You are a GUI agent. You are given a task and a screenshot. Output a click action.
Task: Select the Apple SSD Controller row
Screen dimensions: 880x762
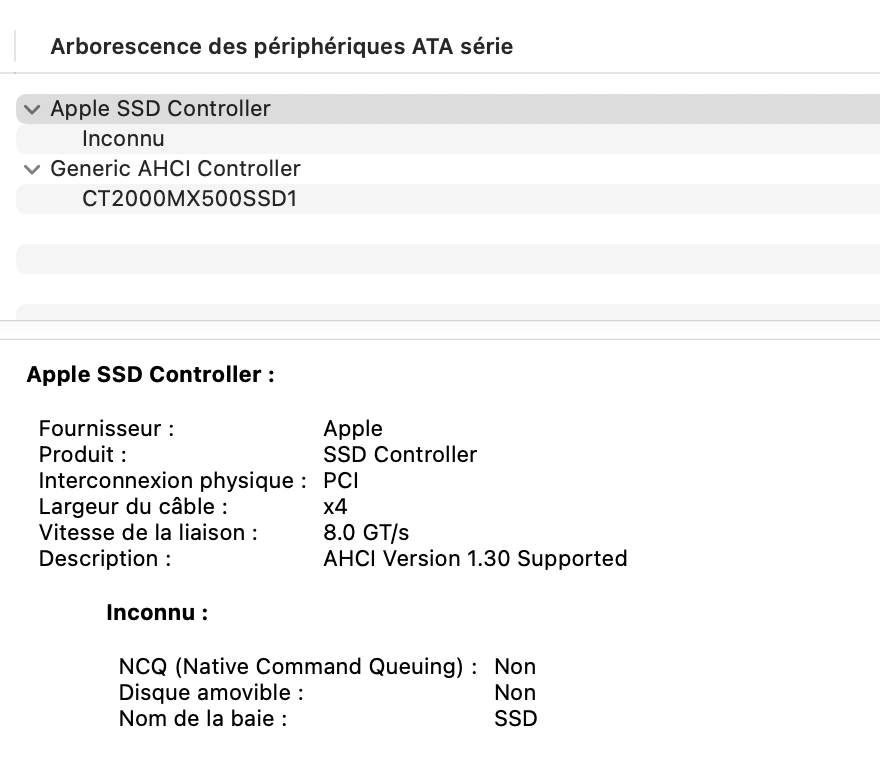pos(161,109)
